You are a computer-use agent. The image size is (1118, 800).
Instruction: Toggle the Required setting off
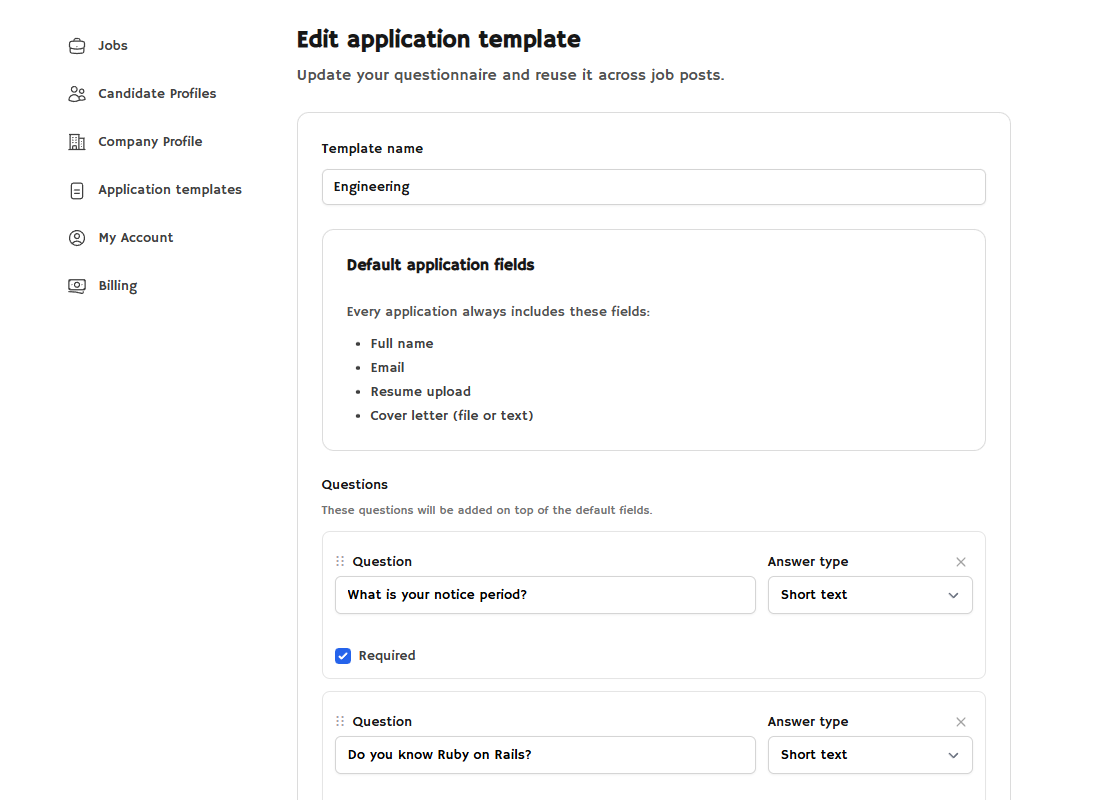point(343,655)
